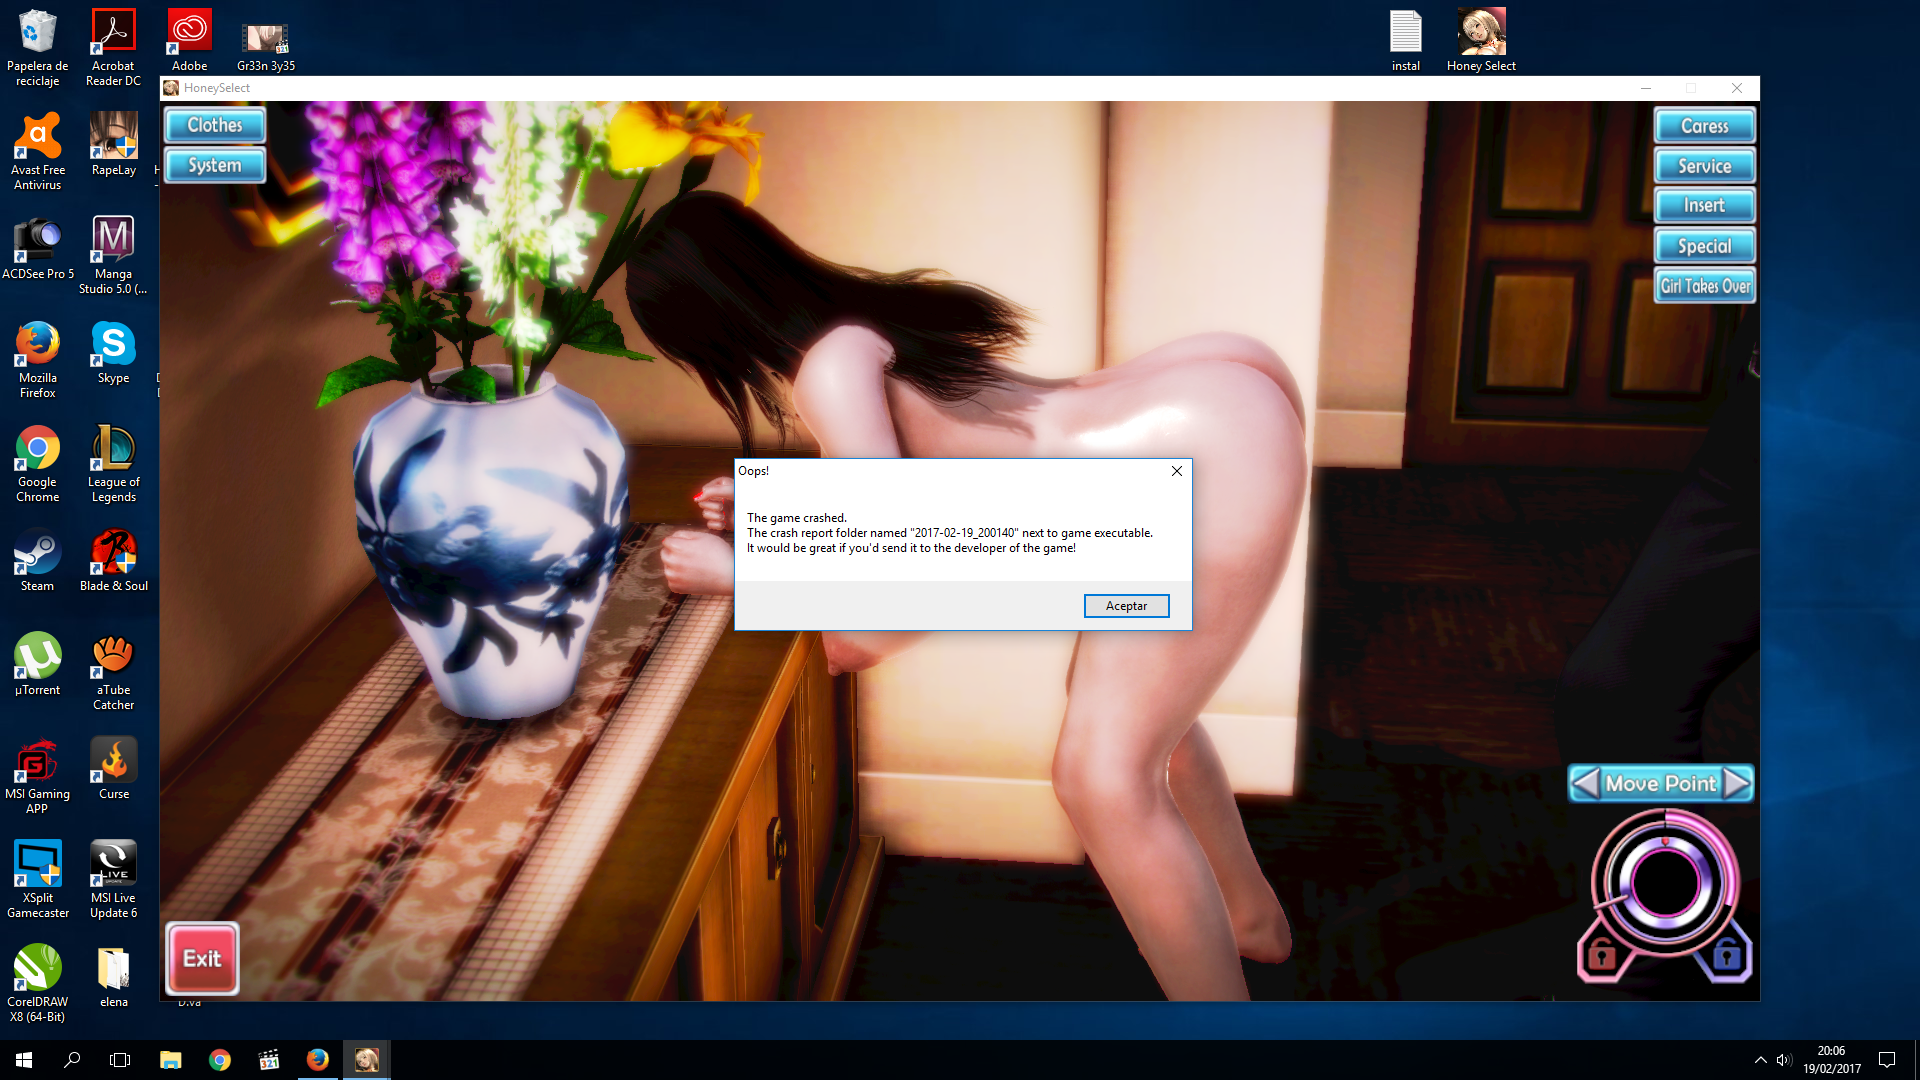
Task: Close the Oops! crash dialog
Action: point(1177,471)
